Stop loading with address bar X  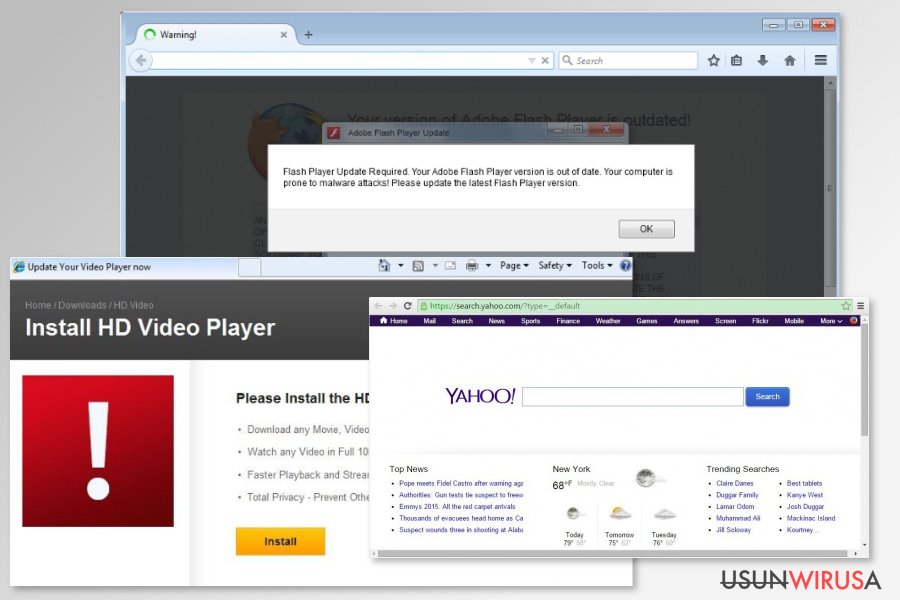click(x=545, y=60)
